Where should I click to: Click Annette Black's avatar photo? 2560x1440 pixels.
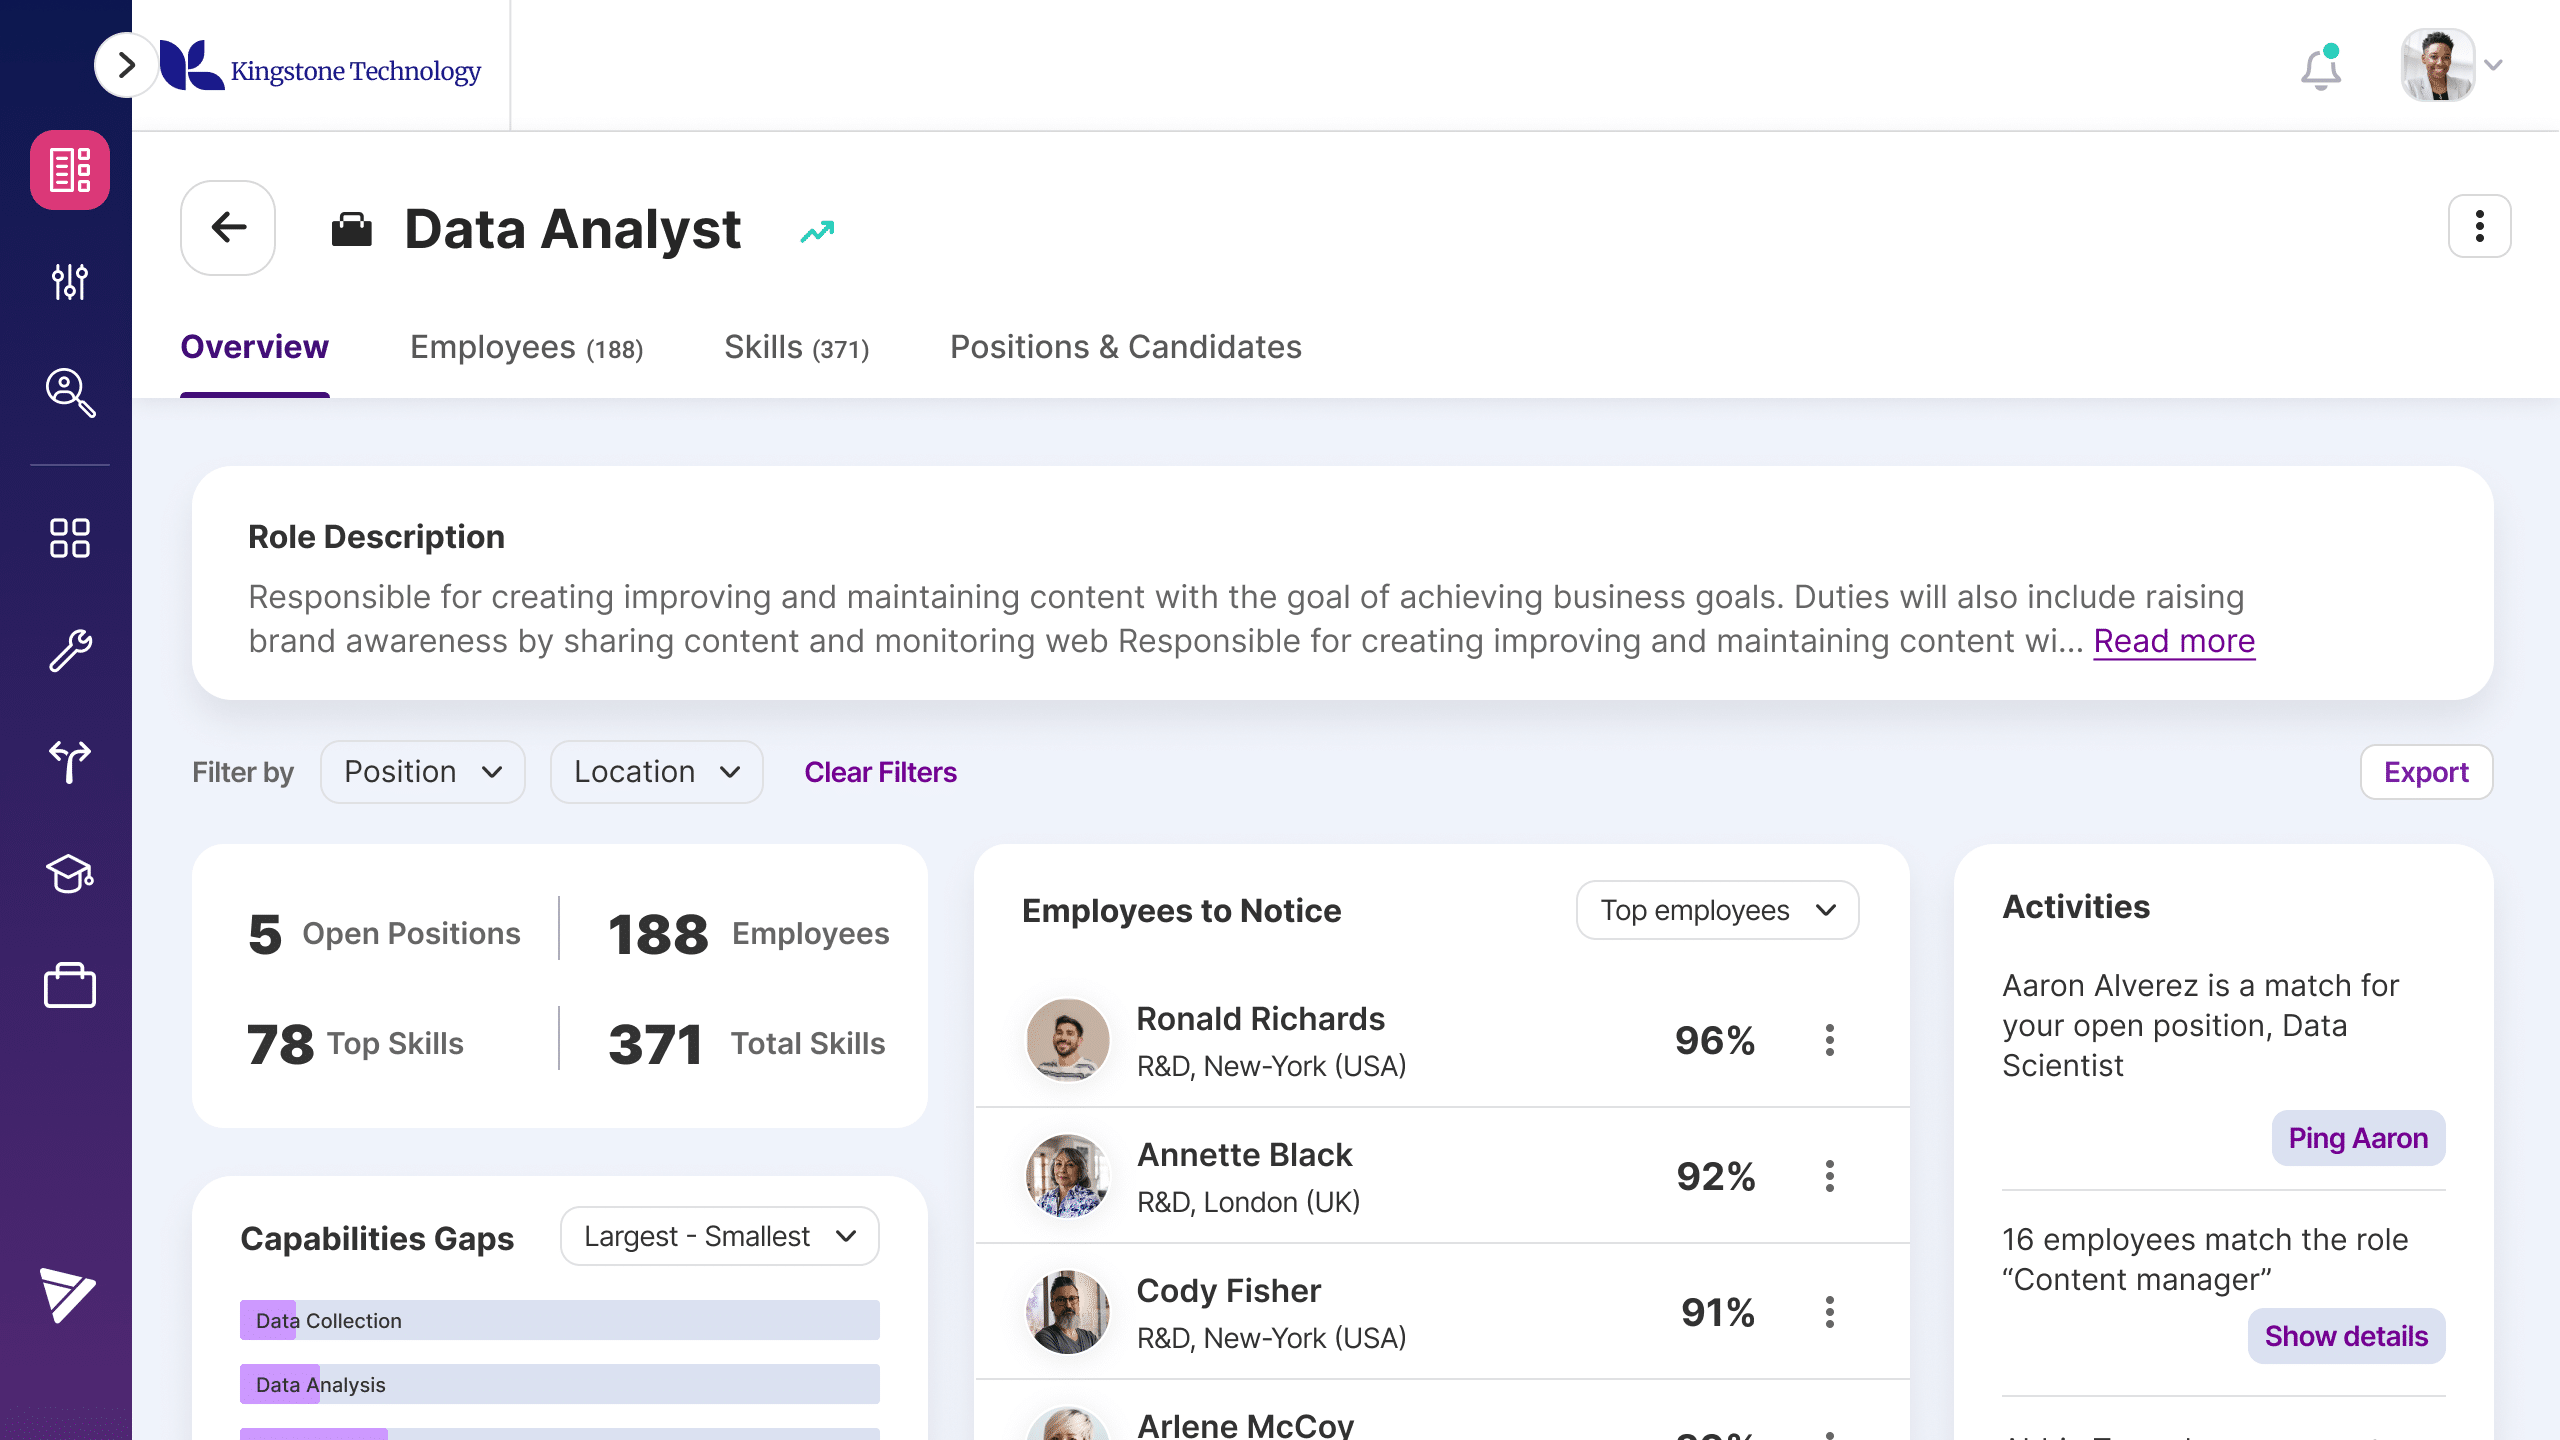pos(1068,1176)
